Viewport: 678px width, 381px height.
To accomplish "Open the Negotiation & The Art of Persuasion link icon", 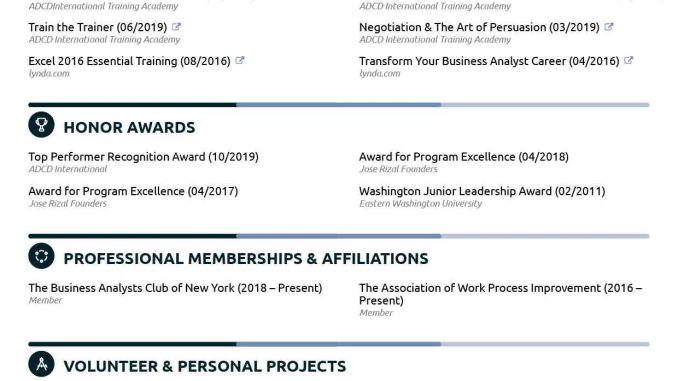I will click(608, 27).
